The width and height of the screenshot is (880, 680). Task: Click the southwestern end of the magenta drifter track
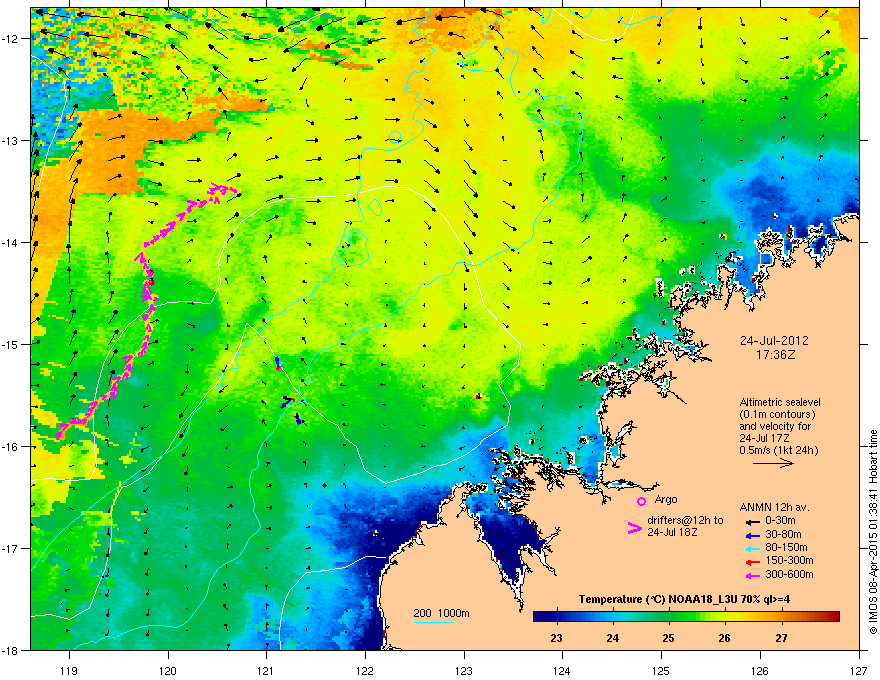58,435
